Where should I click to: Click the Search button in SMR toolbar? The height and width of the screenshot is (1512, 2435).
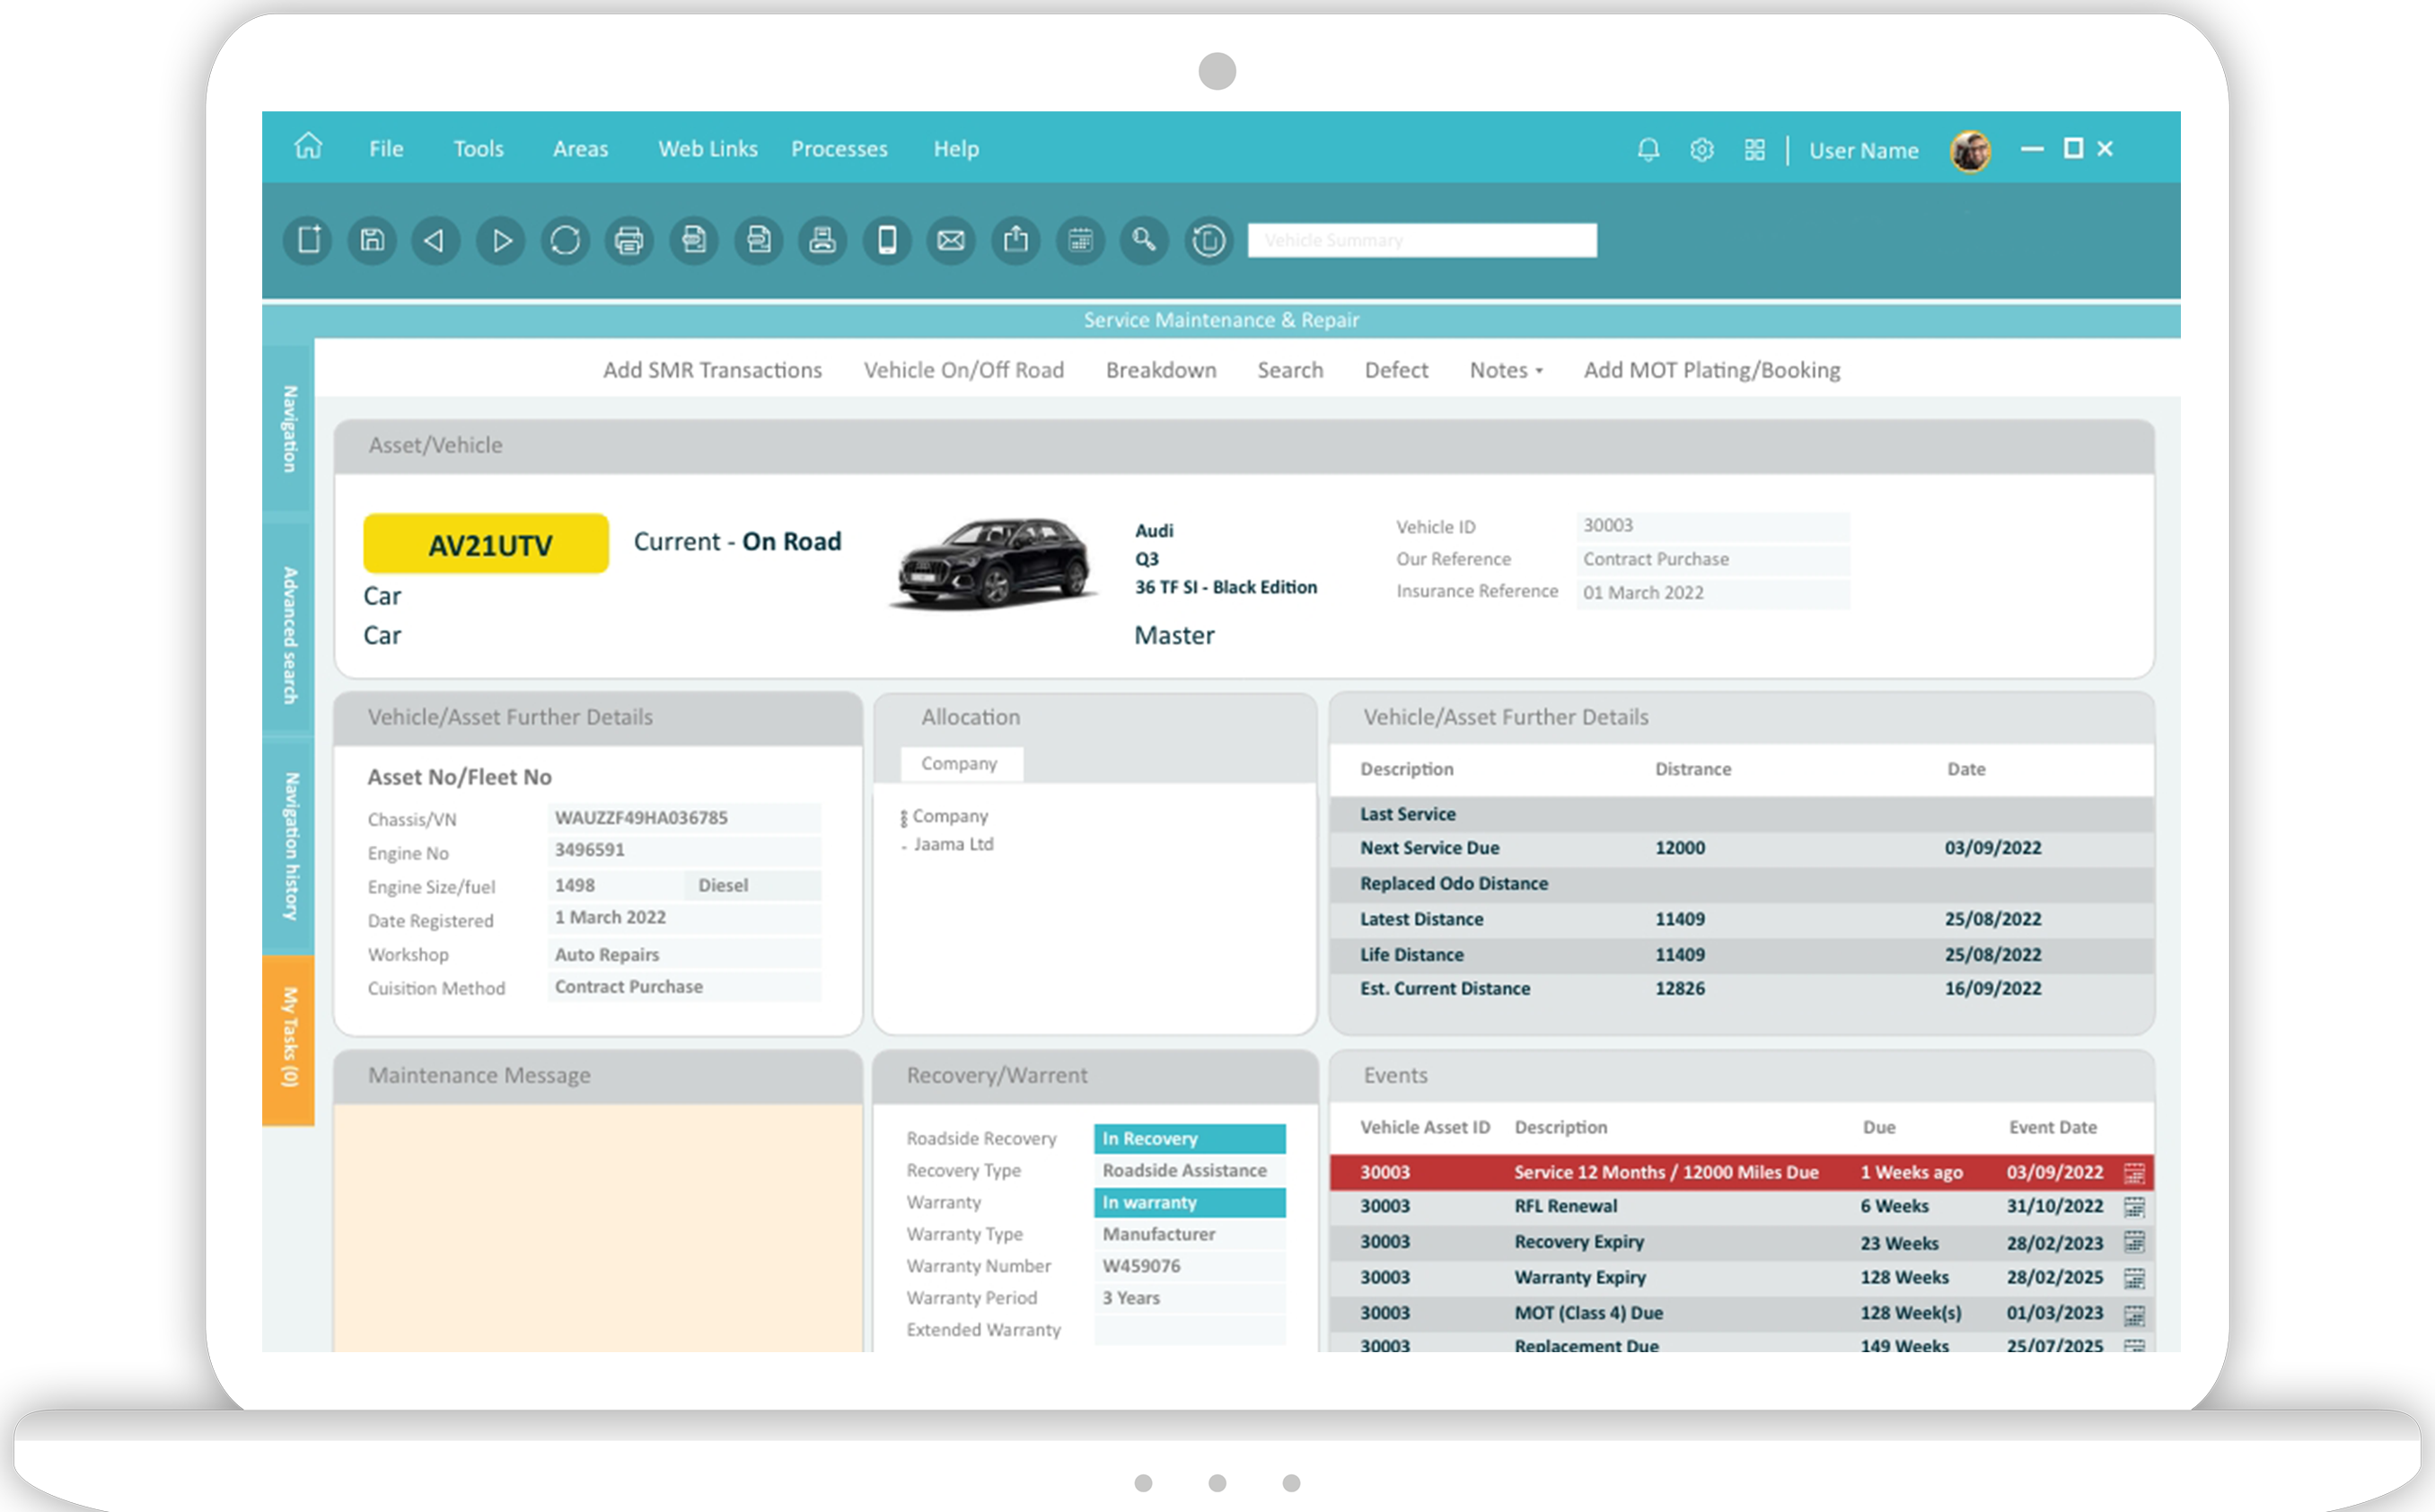[x=1289, y=369]
